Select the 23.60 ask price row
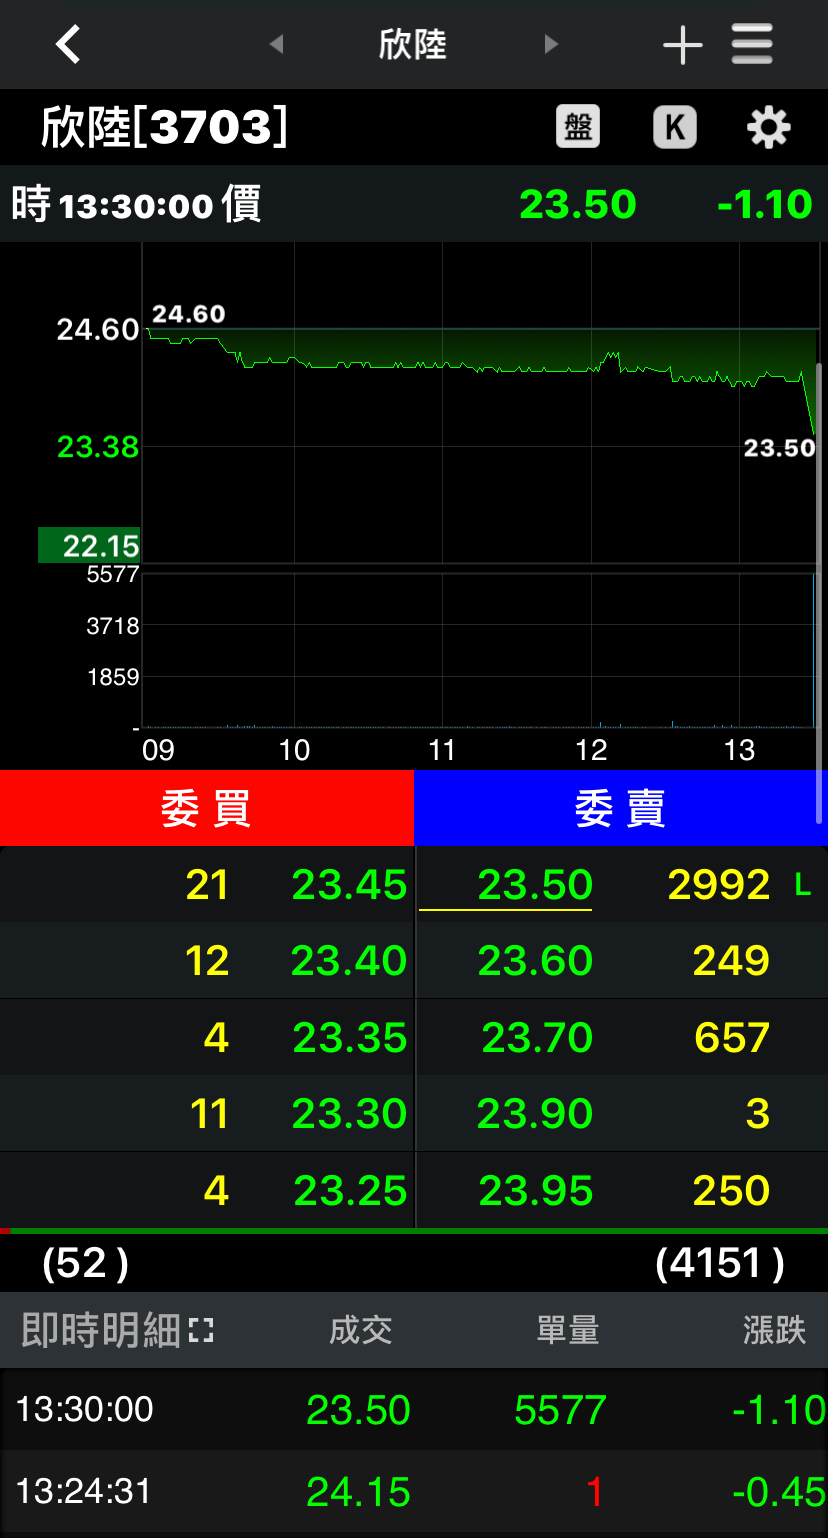The width and height of the screenshot is (828, 1538). [534, 961]
